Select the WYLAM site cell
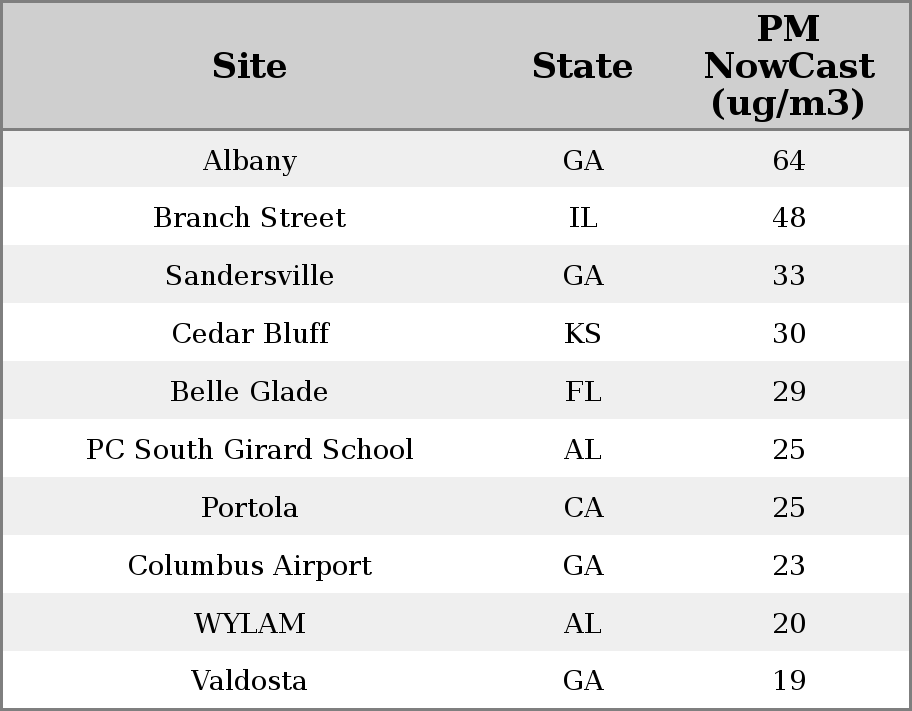This screenshot has height=711, width=912. (x=249, y=624)
